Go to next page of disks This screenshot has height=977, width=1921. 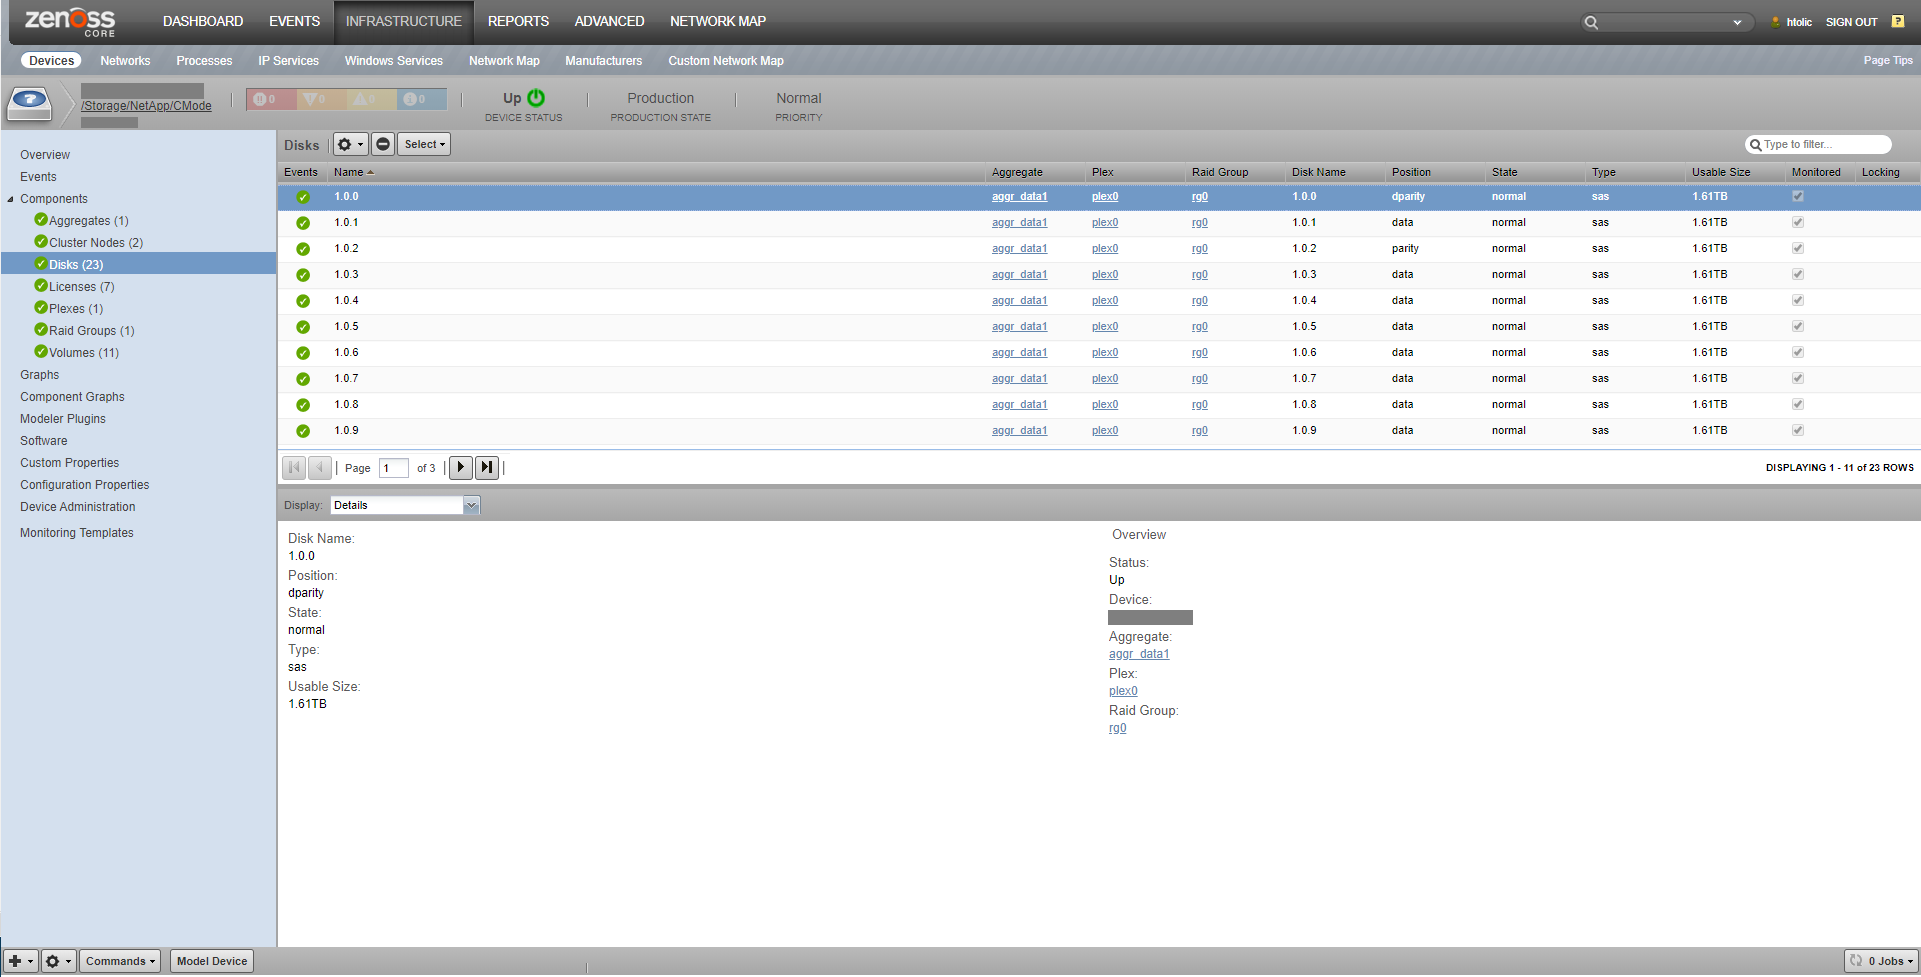461,467
